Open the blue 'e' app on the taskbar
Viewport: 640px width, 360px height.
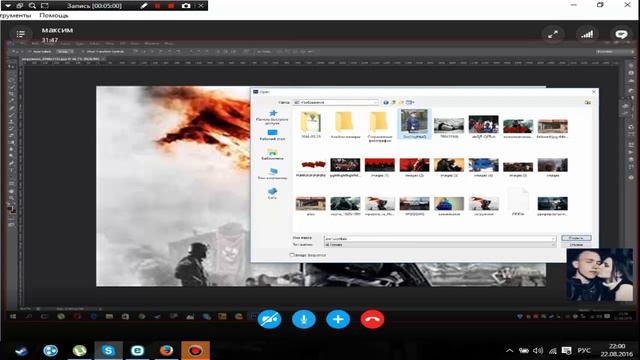pyautogui.click(x=137, y=351)
